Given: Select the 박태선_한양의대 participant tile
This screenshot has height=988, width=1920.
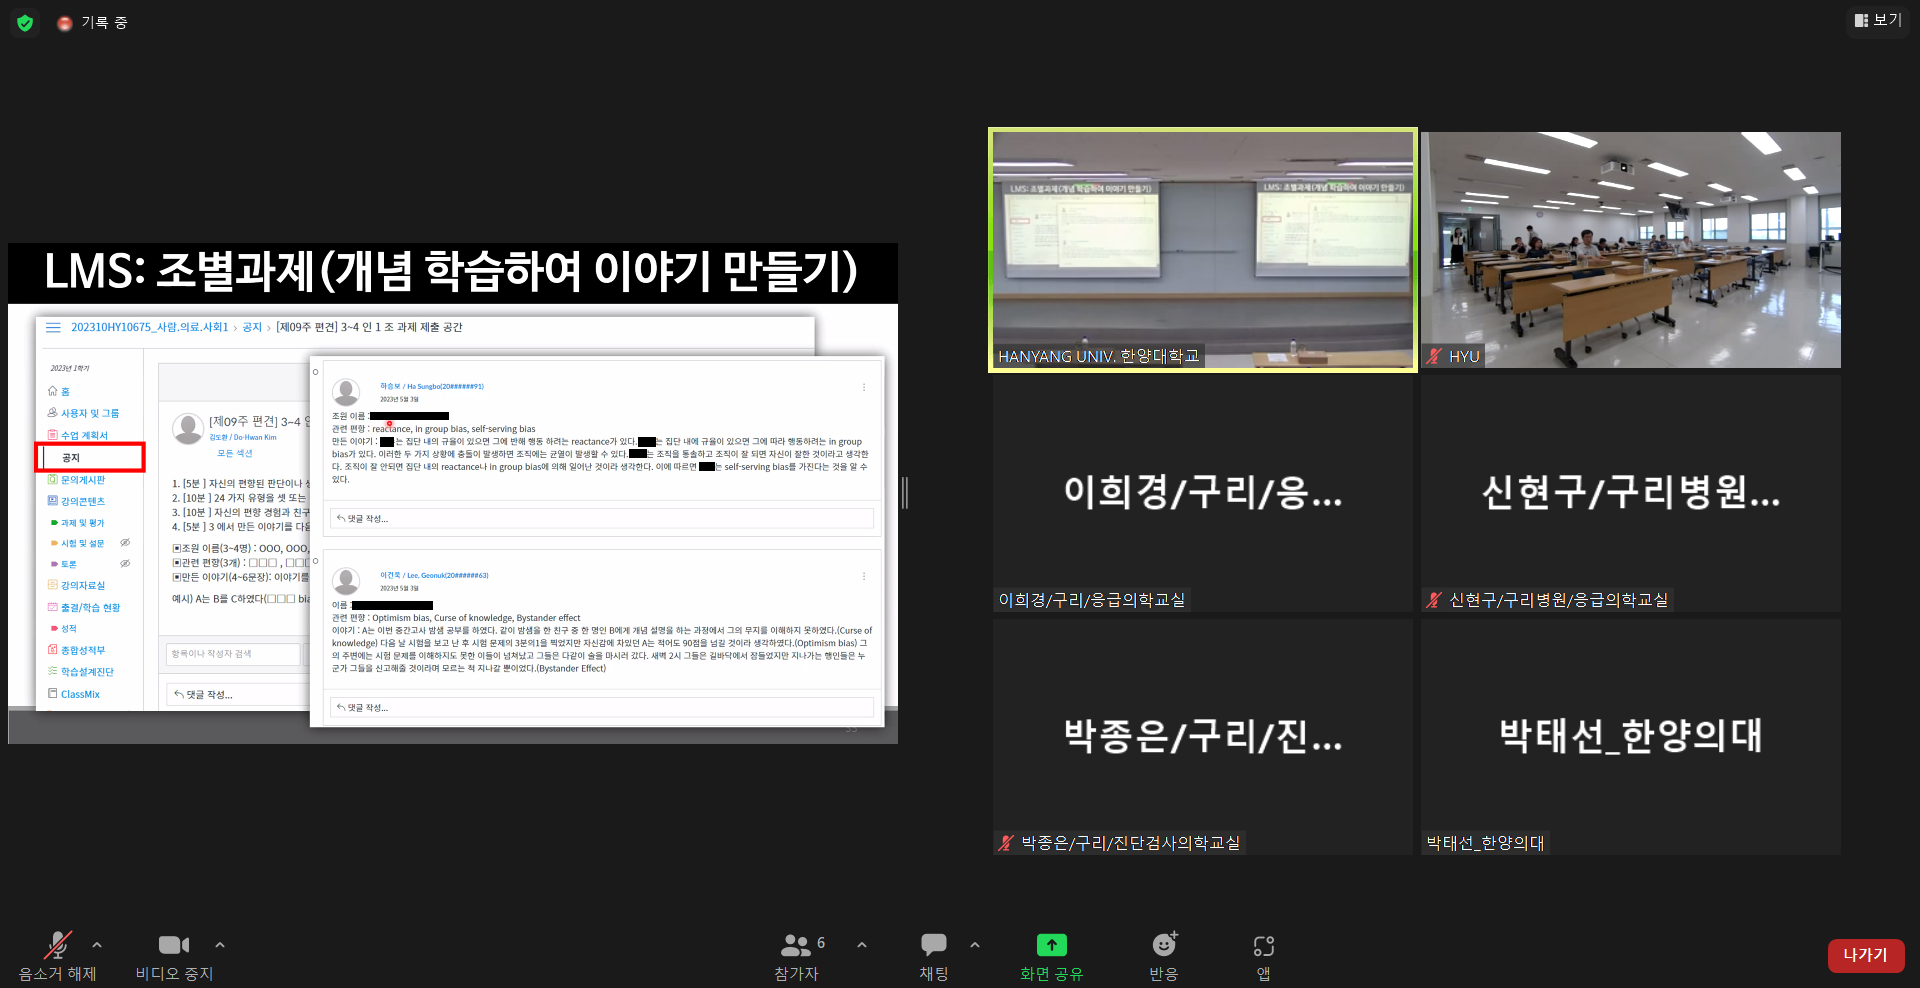Looking at the screenshot, I should click(1630, 736).
